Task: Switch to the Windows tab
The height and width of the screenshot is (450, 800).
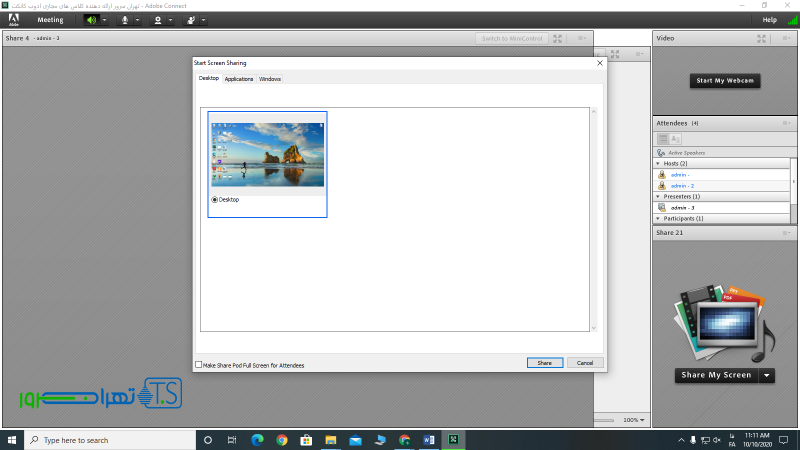Action: coord(270,78)
